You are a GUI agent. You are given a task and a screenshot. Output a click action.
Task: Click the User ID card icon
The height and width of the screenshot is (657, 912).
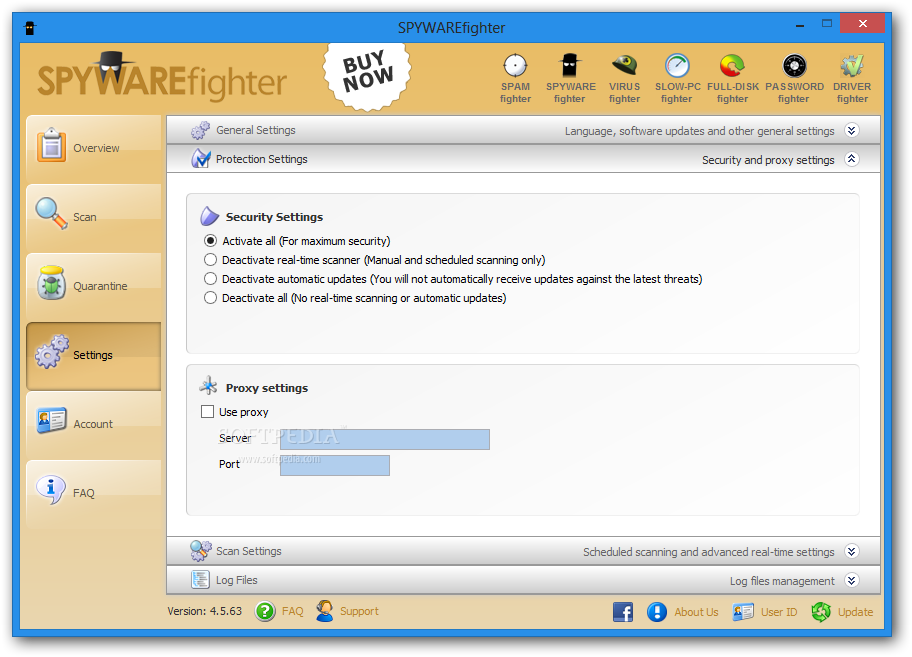pos(743,612)
